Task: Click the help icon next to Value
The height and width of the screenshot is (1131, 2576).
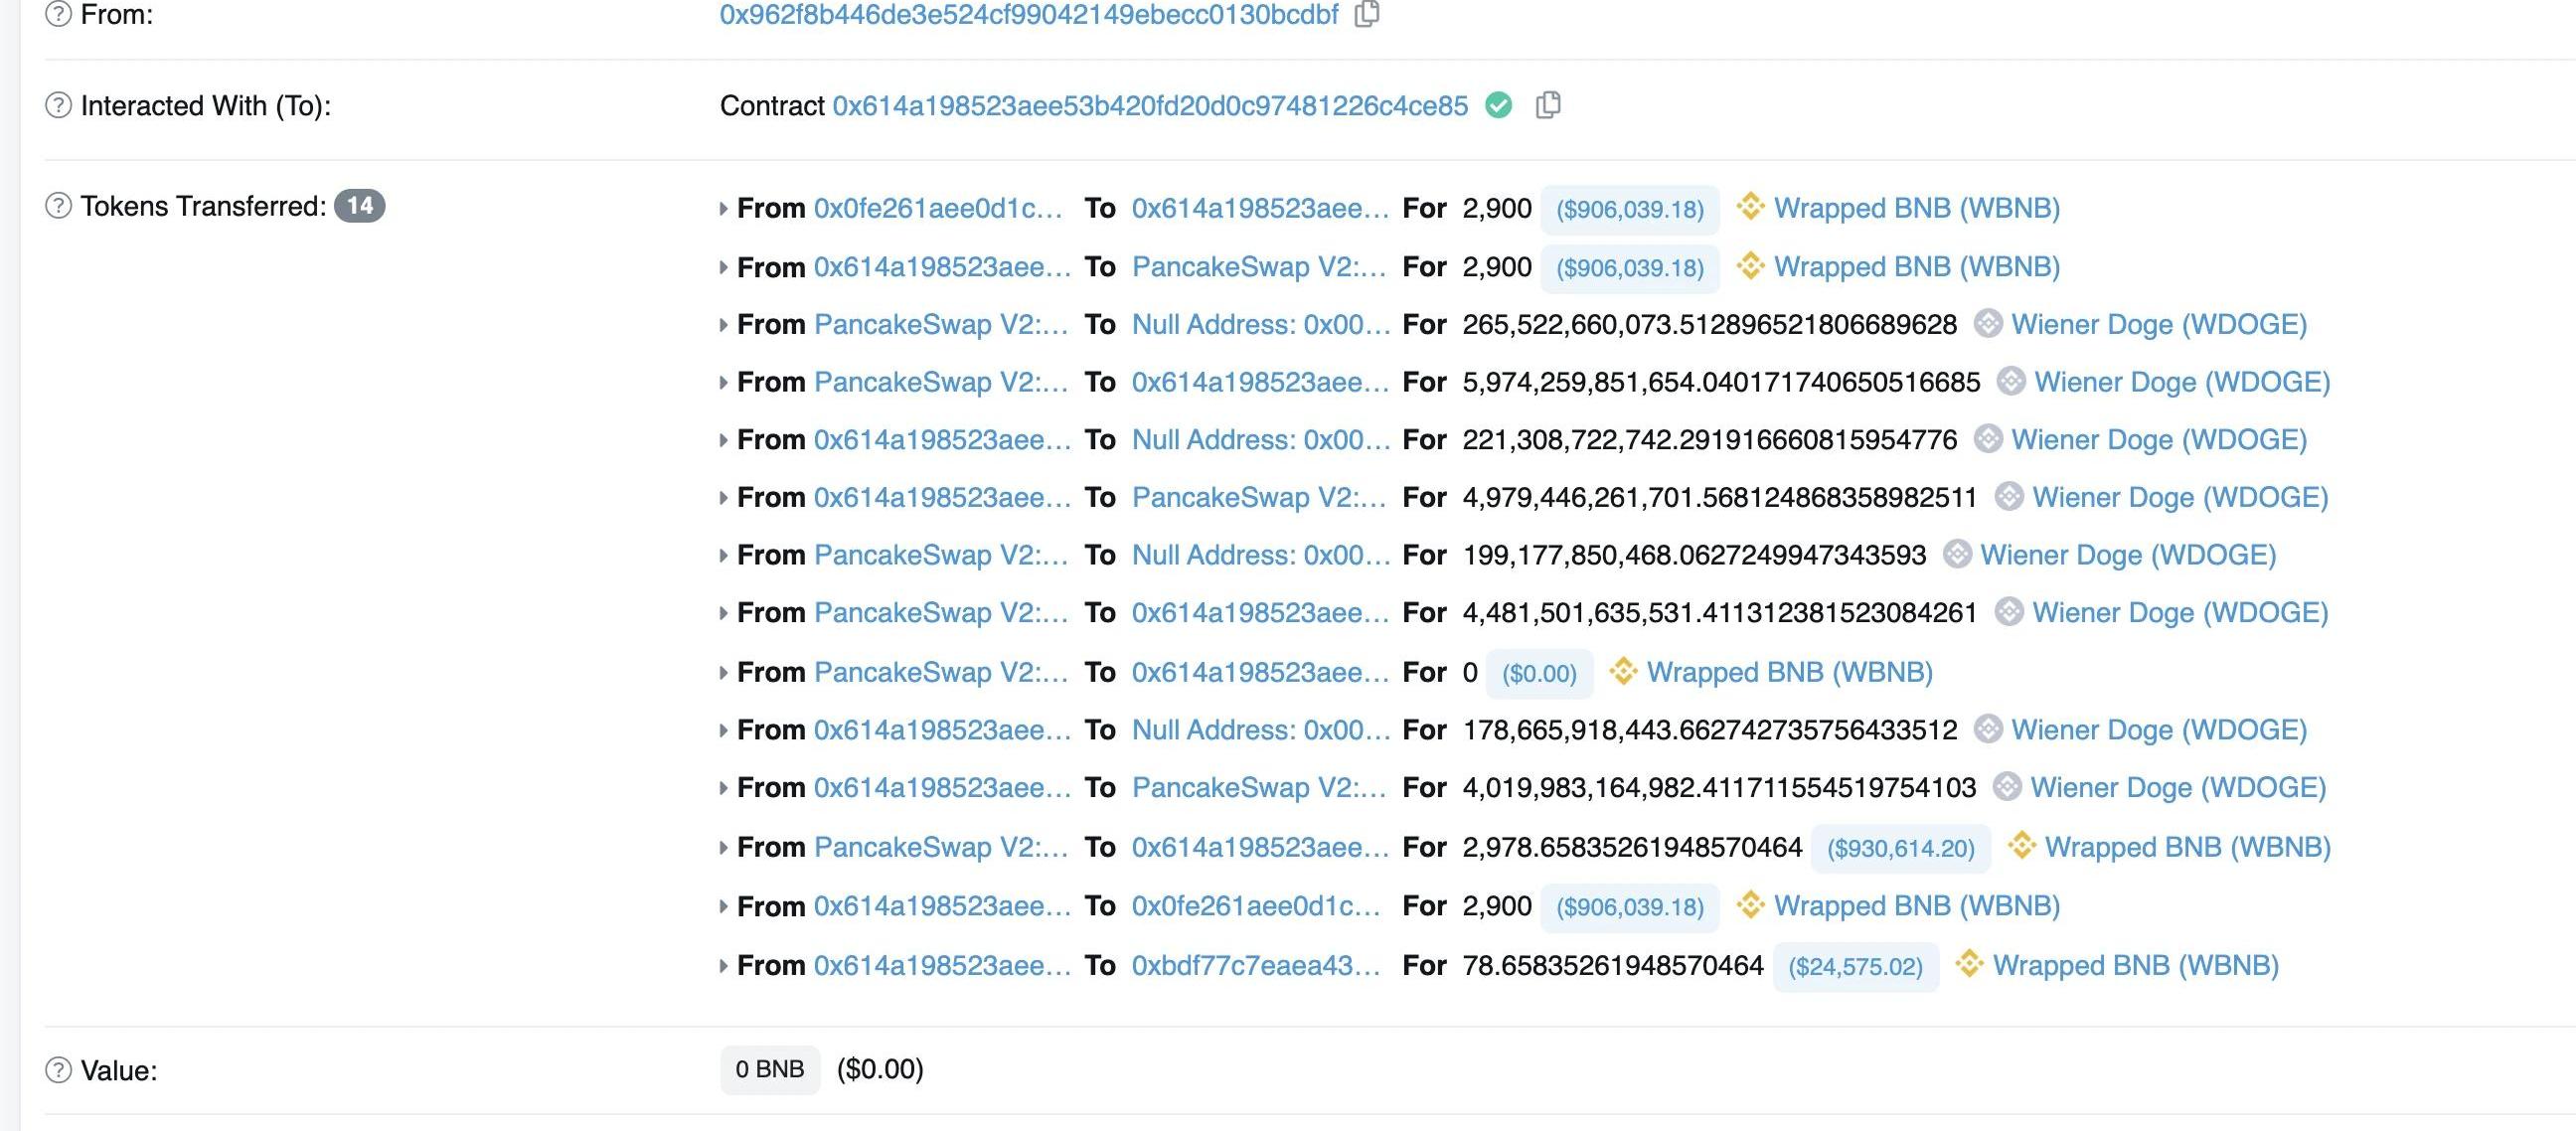Action: tap(59, 1070)
